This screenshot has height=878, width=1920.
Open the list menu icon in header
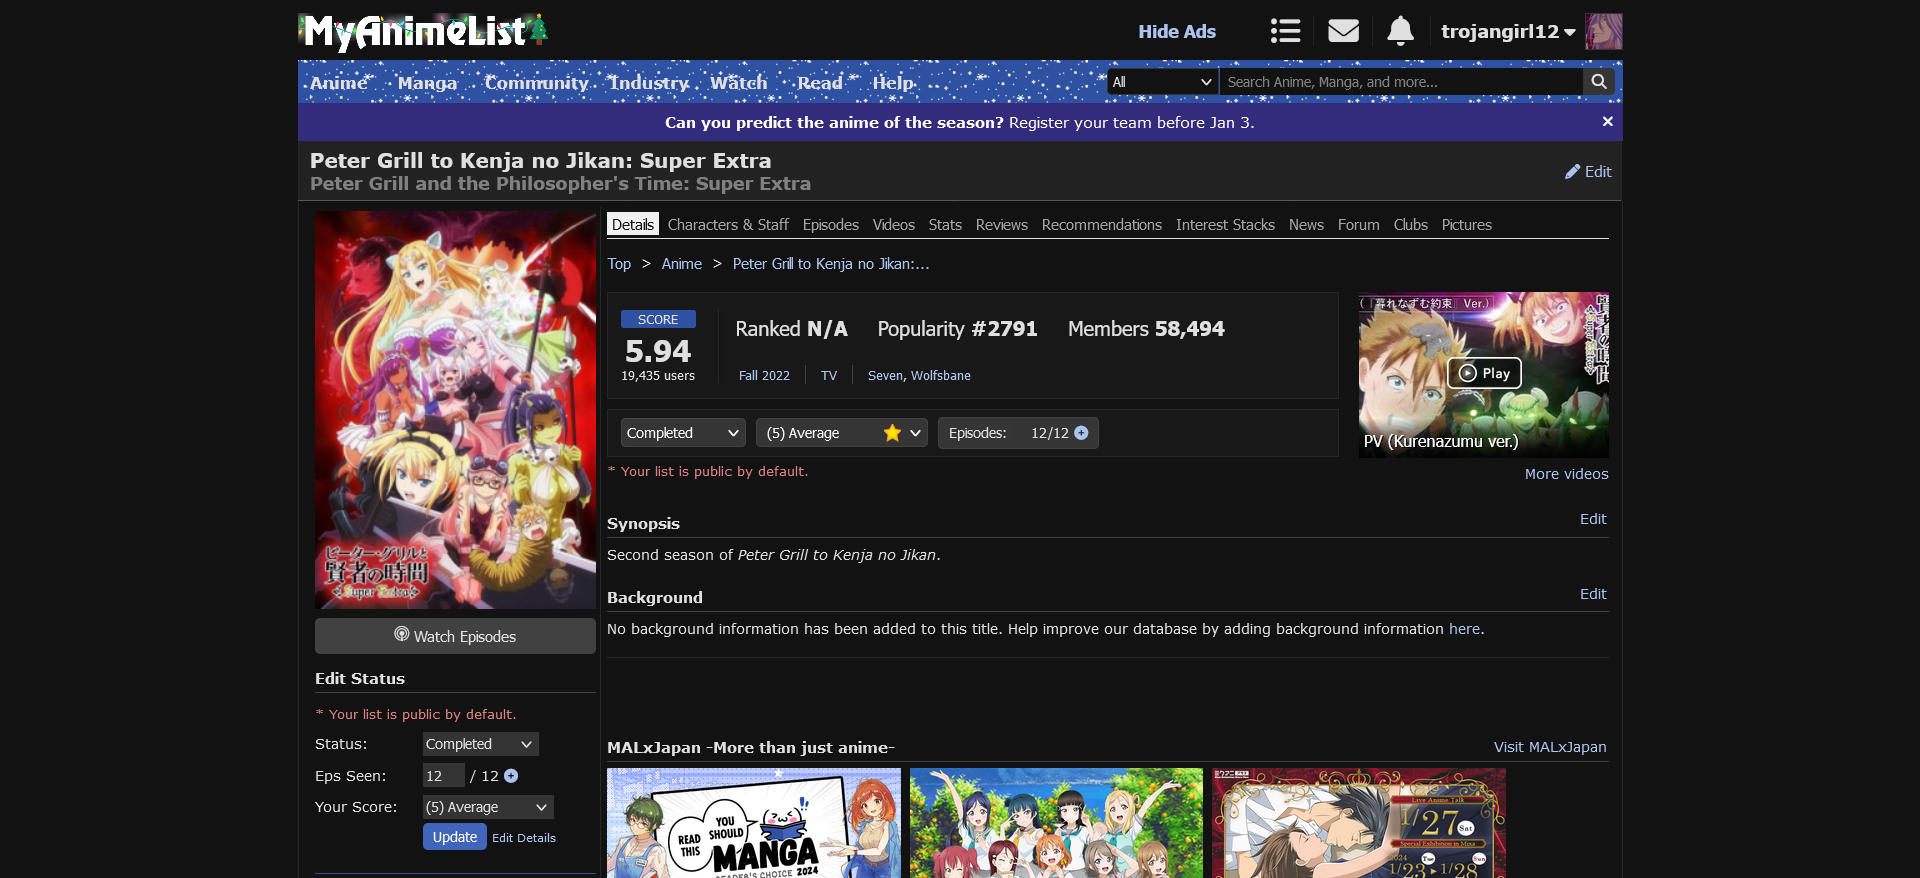coord(1285,31)
